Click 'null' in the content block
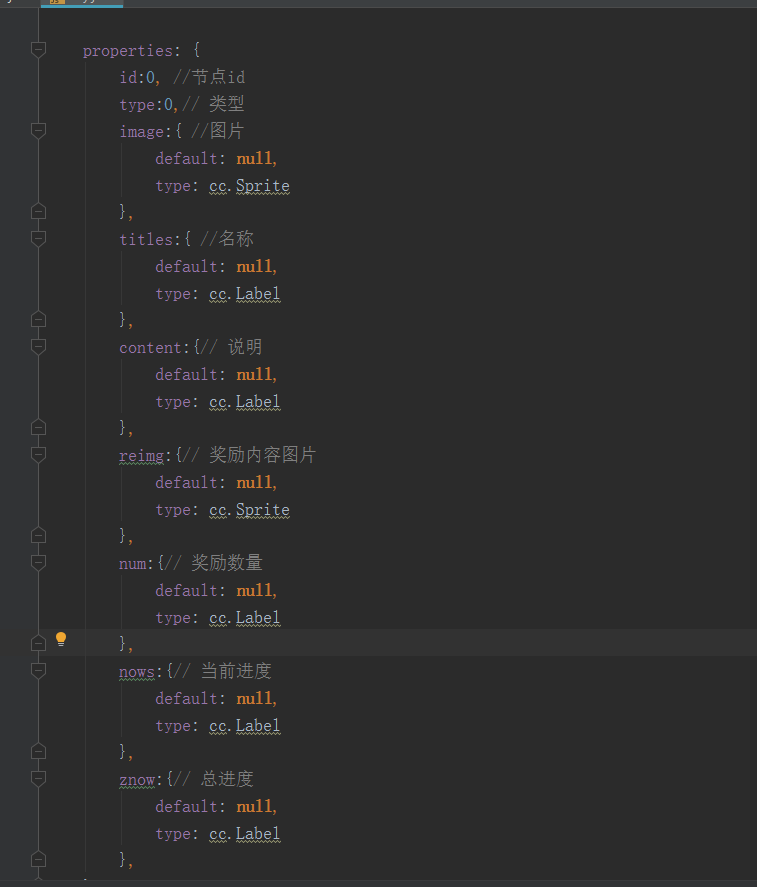This screenshot has width=757, height=887. [x=254, y=374]
